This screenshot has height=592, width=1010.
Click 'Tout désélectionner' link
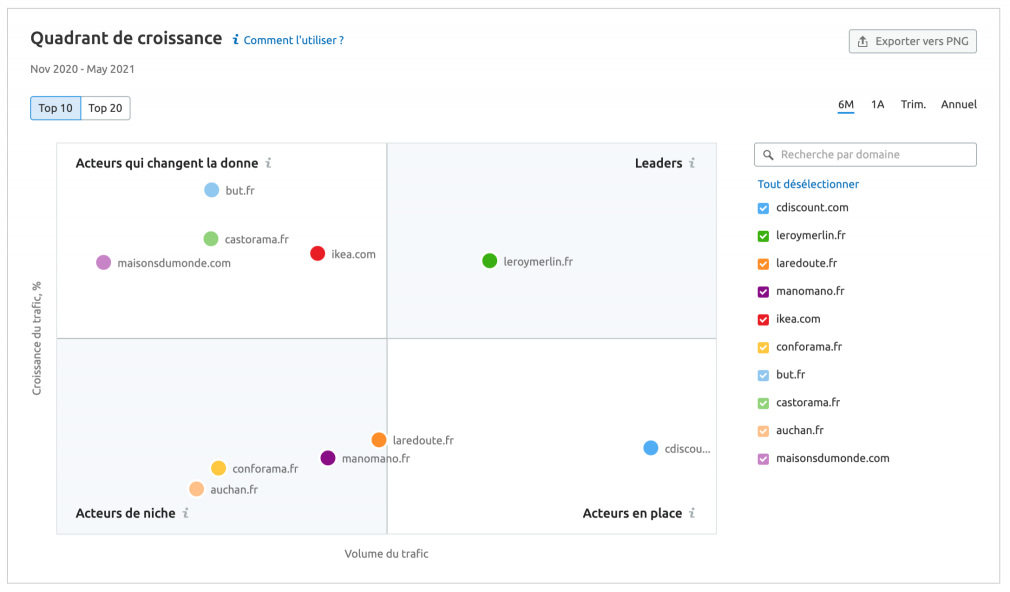(x=808, y=184)
